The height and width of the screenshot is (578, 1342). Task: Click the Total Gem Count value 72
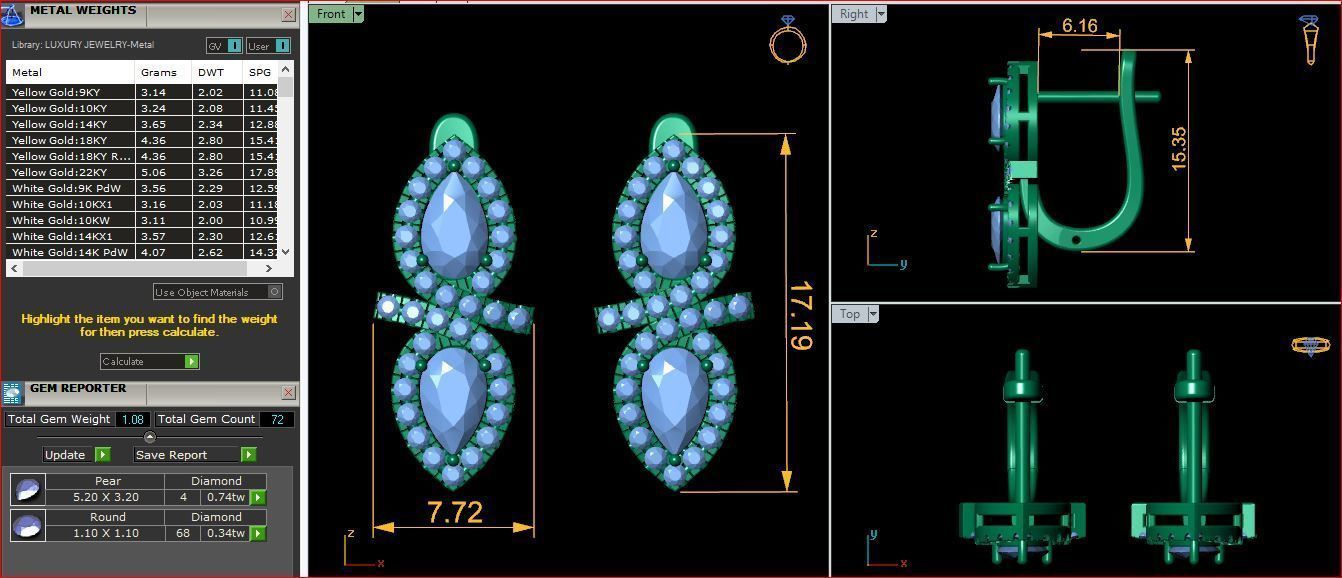[x=277, y=419]
